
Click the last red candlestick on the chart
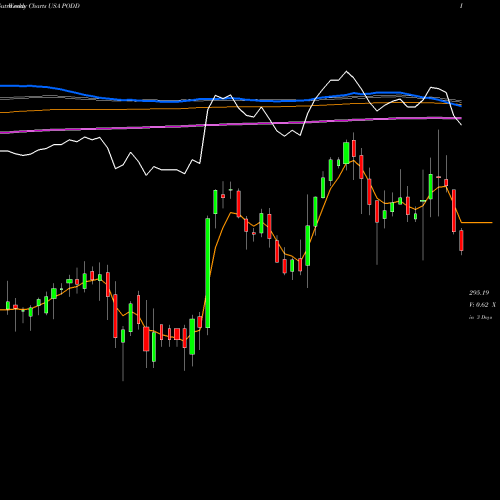click(461, 240)
